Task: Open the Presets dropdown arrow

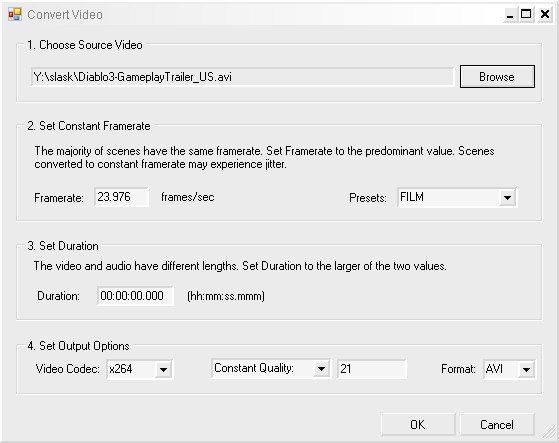Action: pos(507,197)
